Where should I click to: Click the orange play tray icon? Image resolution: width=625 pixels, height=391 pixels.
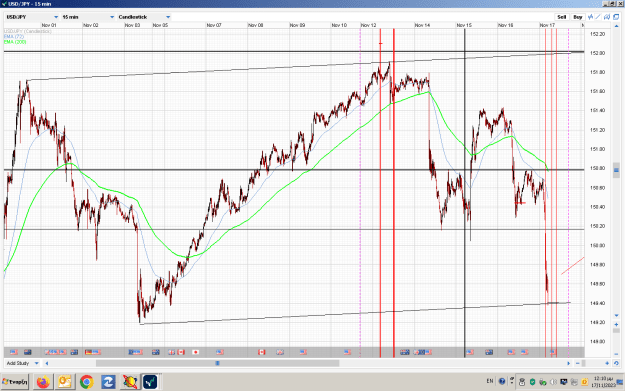pyautogui.click(x=584, y=382)
